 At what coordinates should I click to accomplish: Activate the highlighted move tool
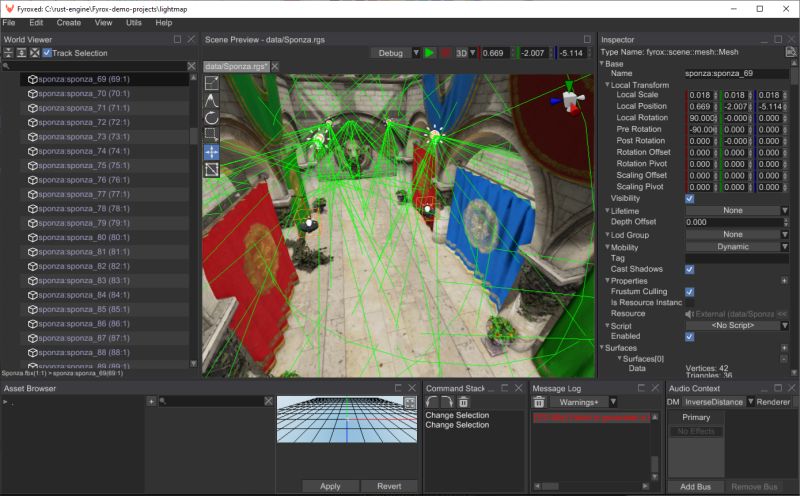pos(211,152)
